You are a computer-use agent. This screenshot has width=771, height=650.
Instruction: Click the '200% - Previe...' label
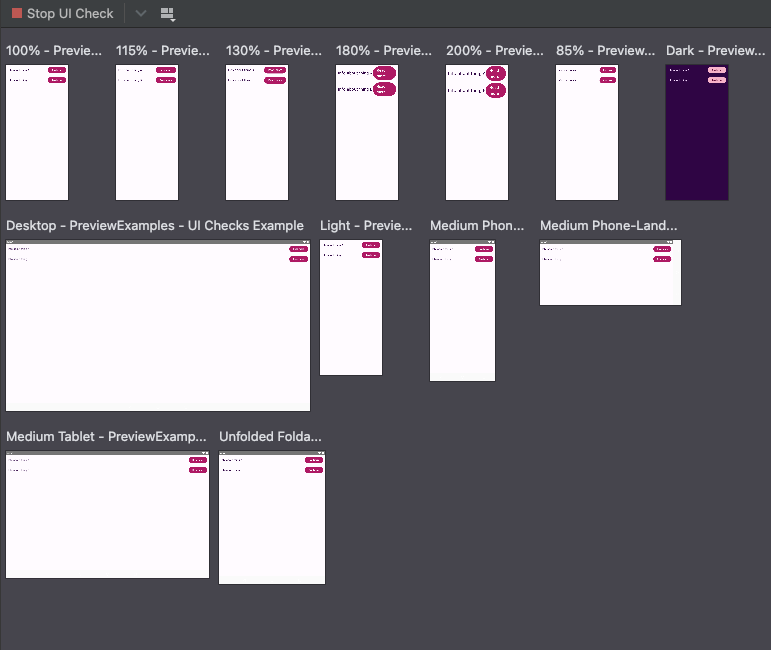pyautogui.click(x=495, y=51)
